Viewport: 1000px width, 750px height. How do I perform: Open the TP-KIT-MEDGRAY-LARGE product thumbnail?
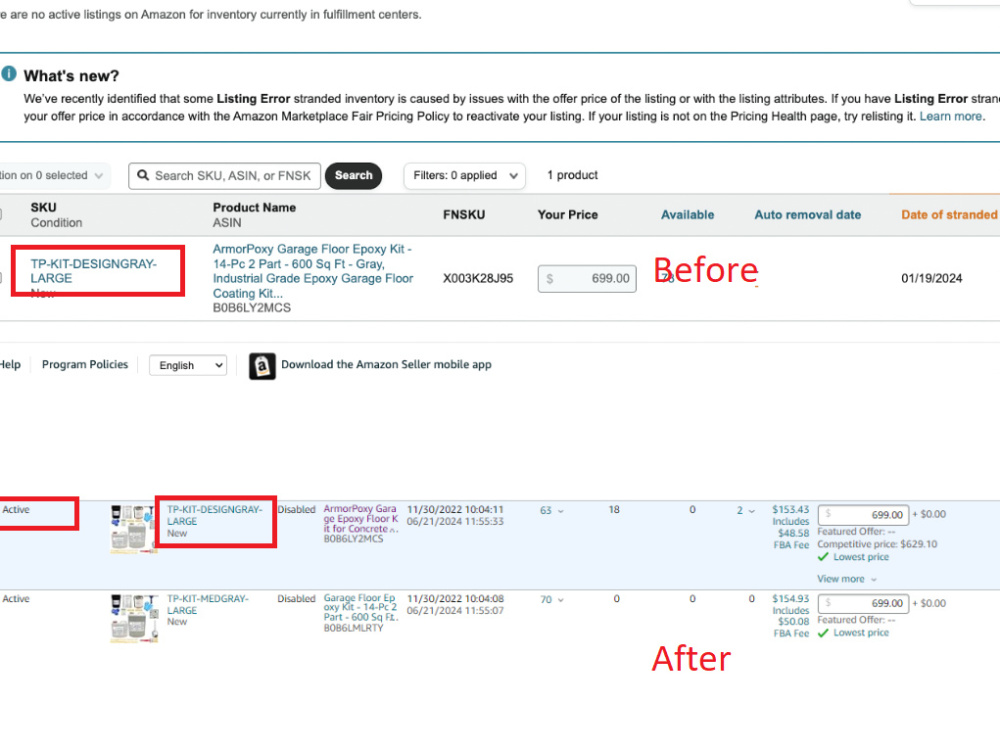coord(133,617)
